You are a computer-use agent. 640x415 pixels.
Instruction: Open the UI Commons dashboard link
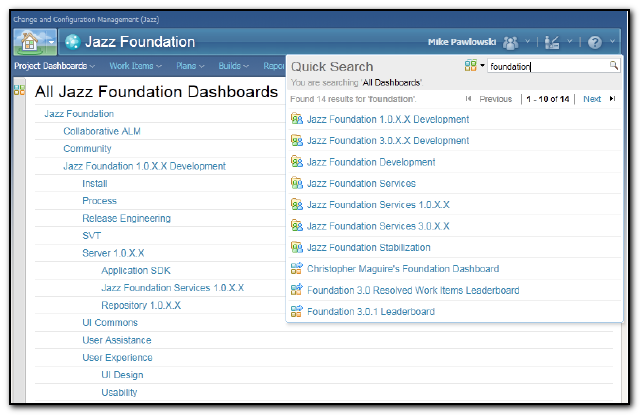click(110, 323)
